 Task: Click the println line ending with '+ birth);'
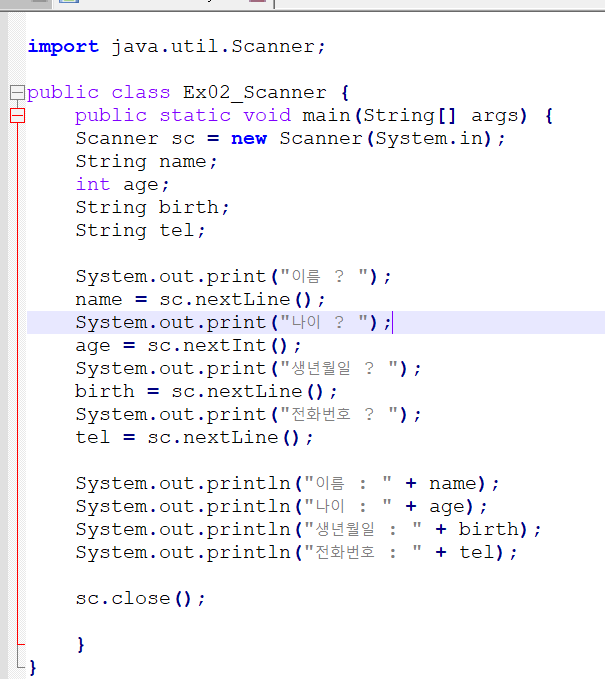[308, 529]
